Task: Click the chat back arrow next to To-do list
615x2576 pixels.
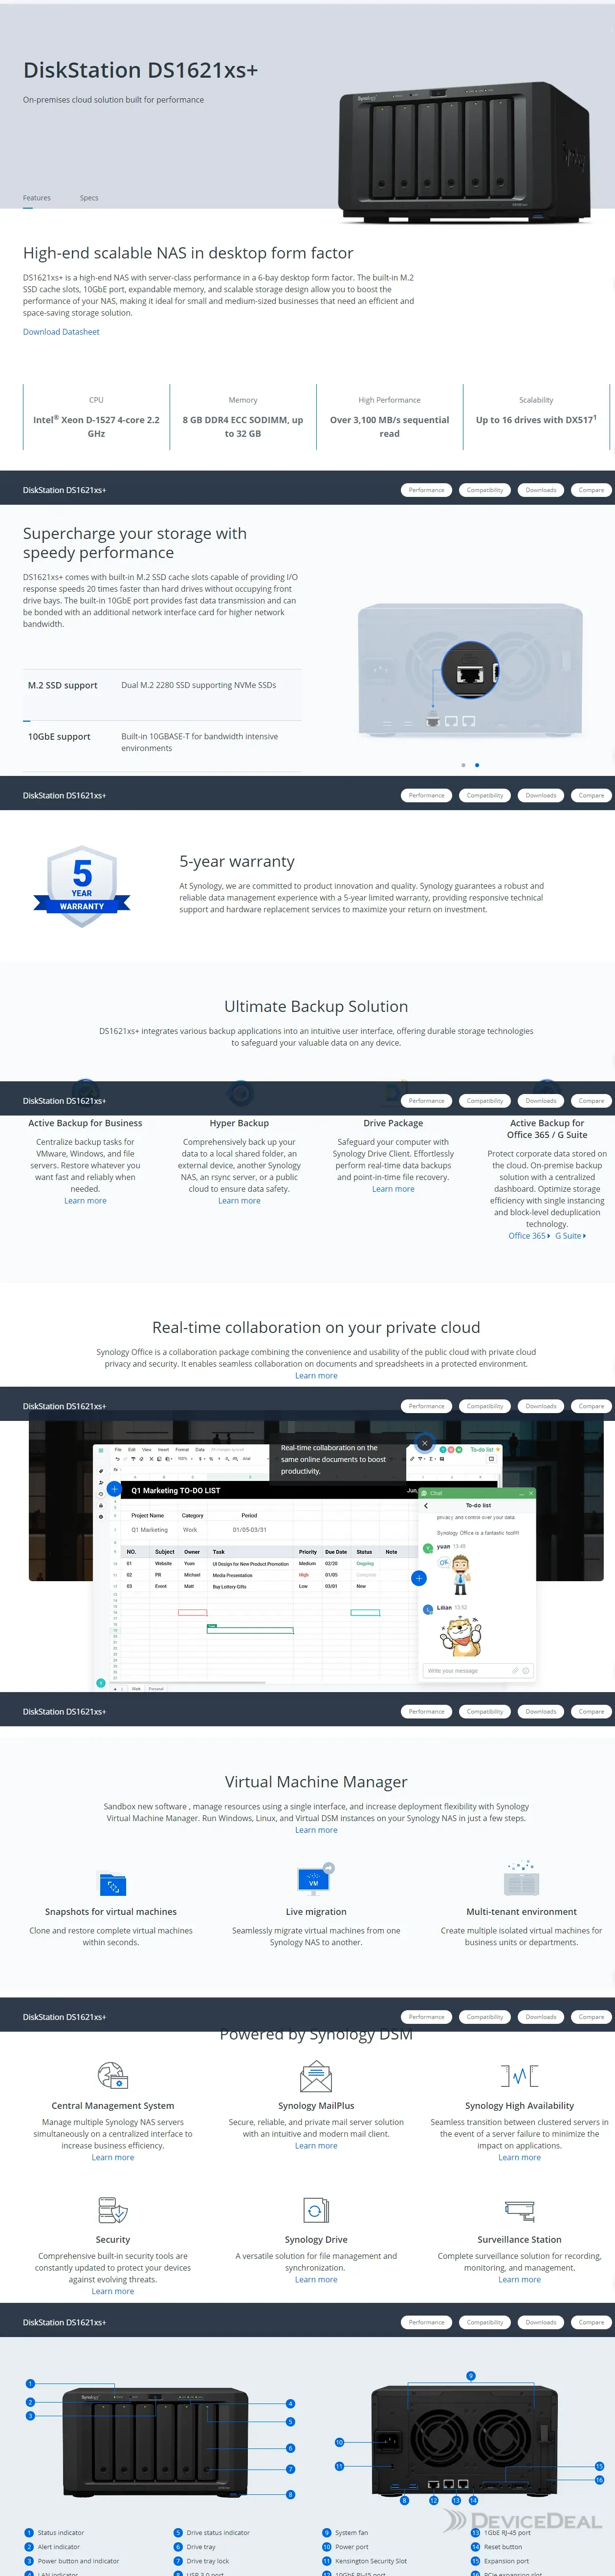Action: coord(426,1505)
